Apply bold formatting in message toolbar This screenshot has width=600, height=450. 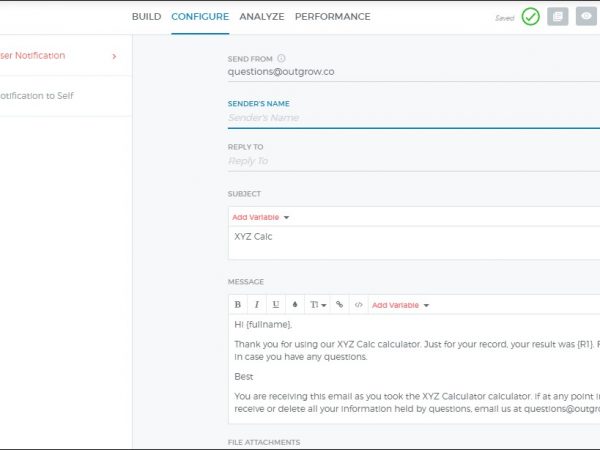(238, 304)
